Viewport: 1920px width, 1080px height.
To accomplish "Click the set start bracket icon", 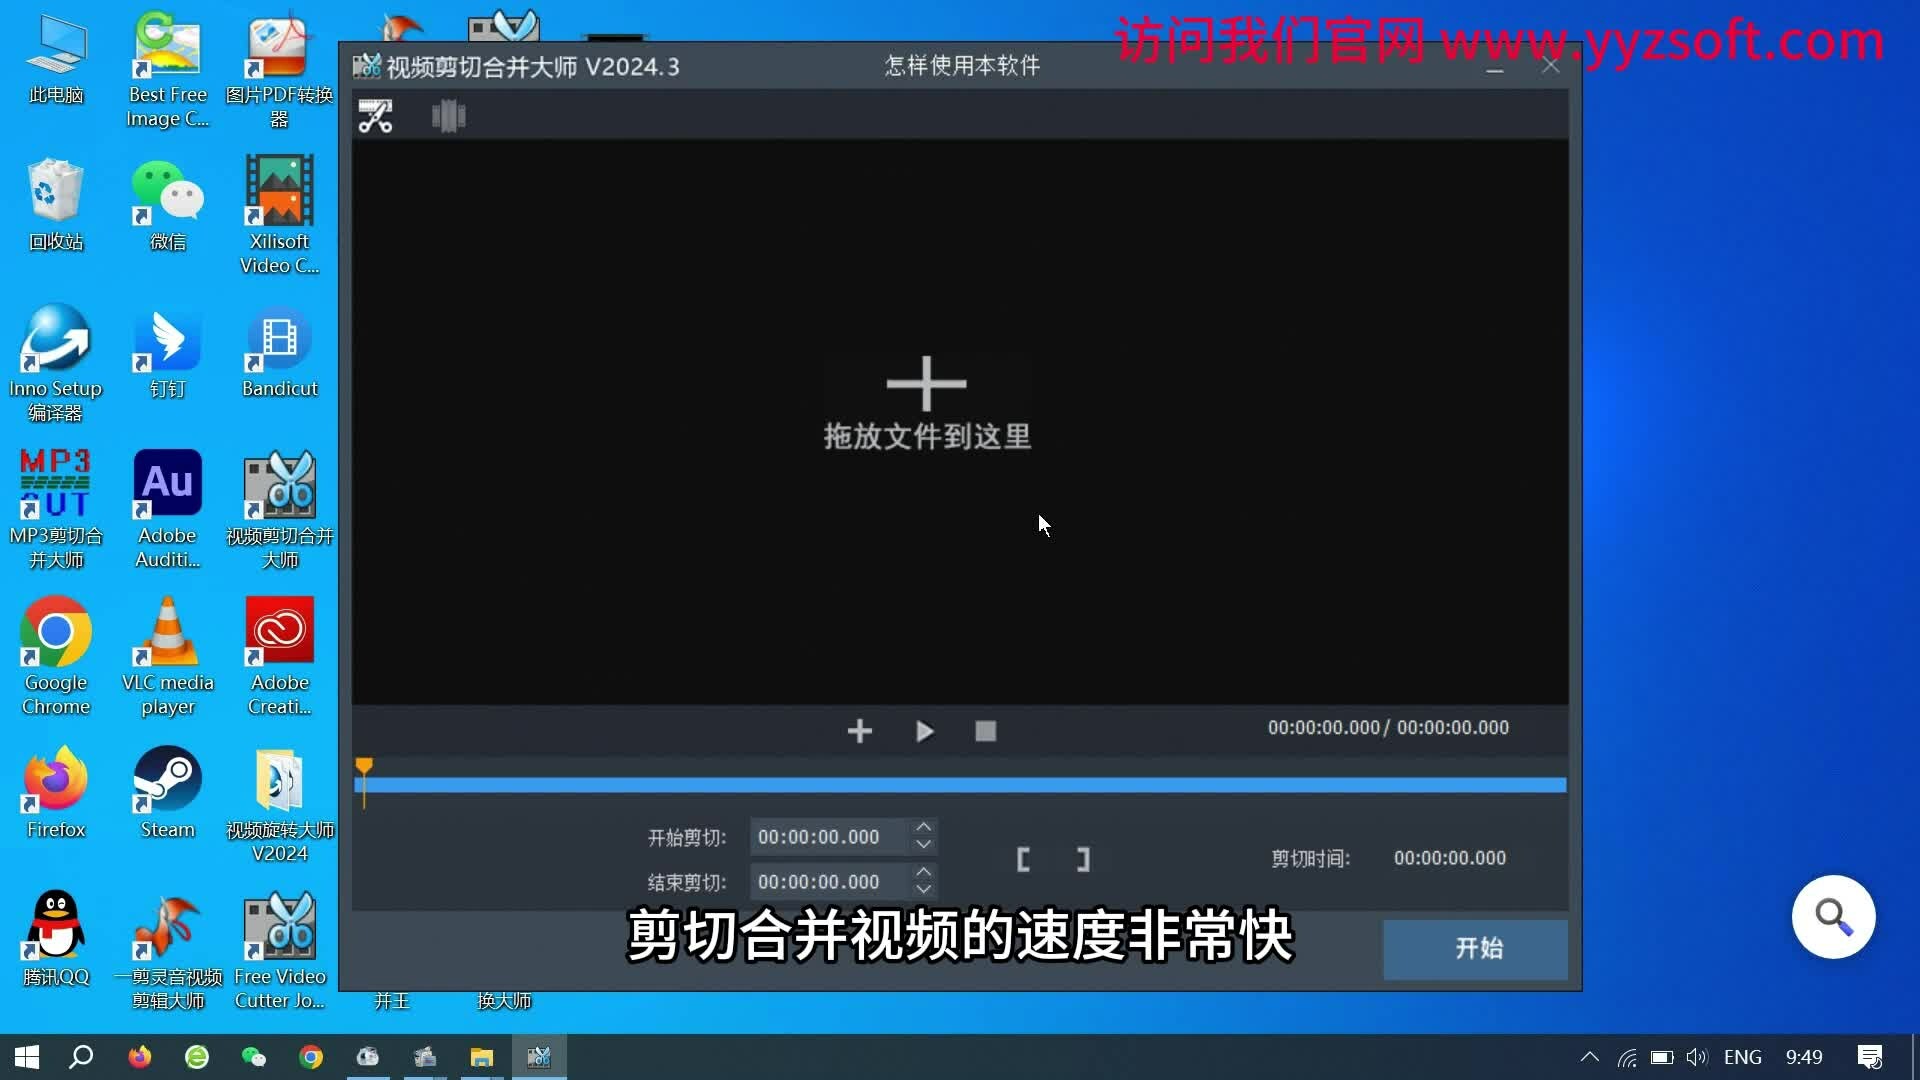I will point(1023,859).
